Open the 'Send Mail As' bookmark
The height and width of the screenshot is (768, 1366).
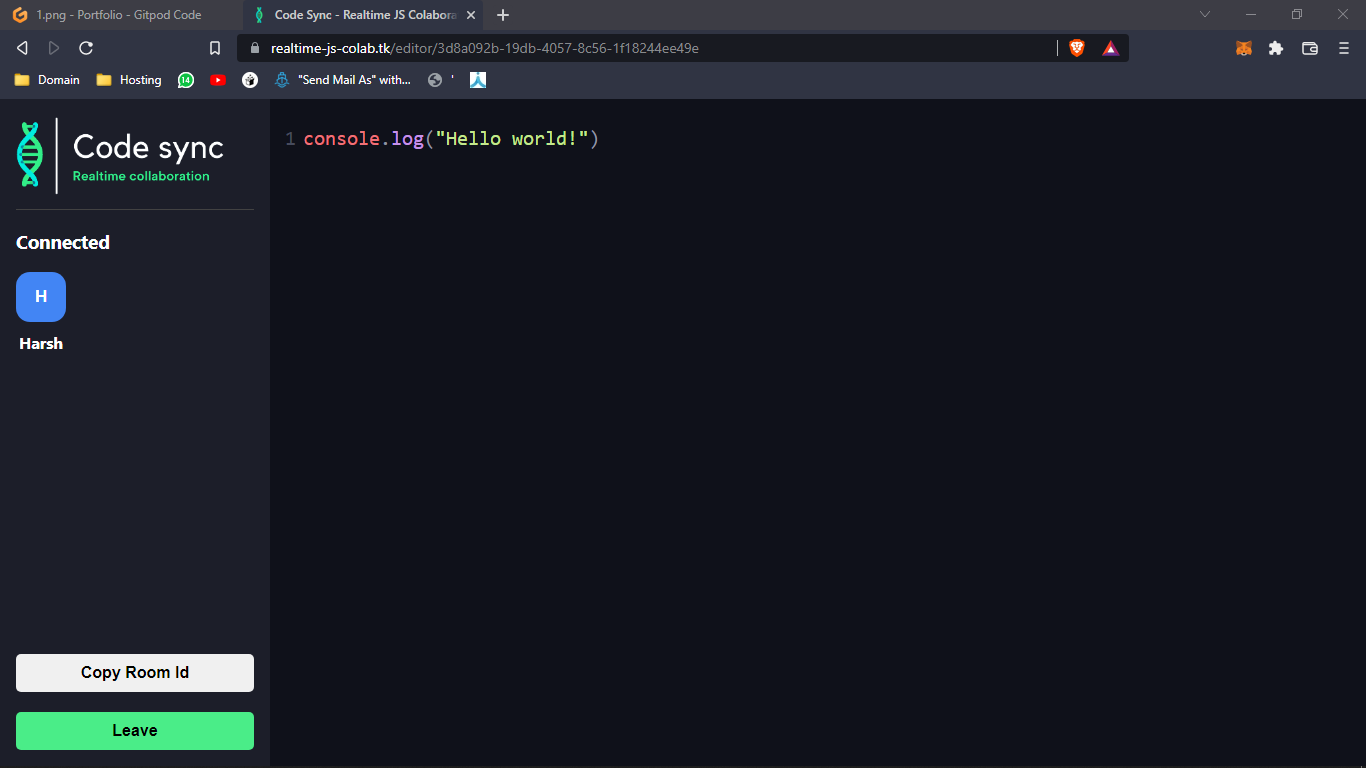343,80
